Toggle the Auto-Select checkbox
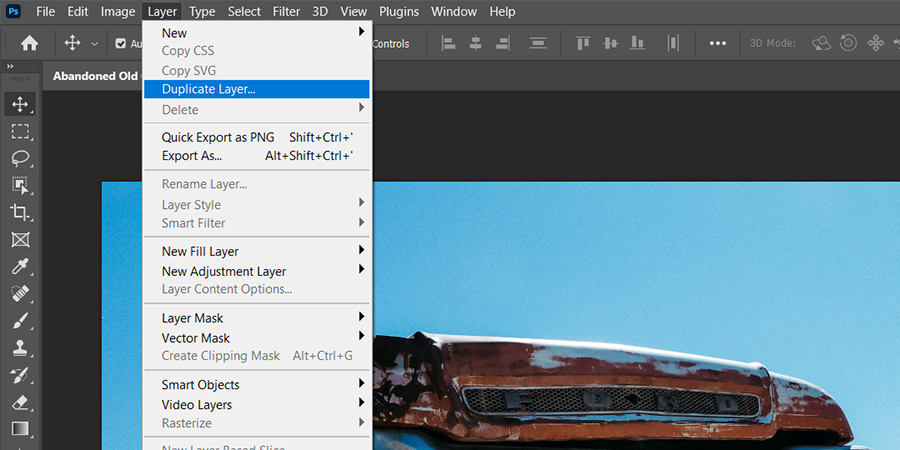 (121, 44)
